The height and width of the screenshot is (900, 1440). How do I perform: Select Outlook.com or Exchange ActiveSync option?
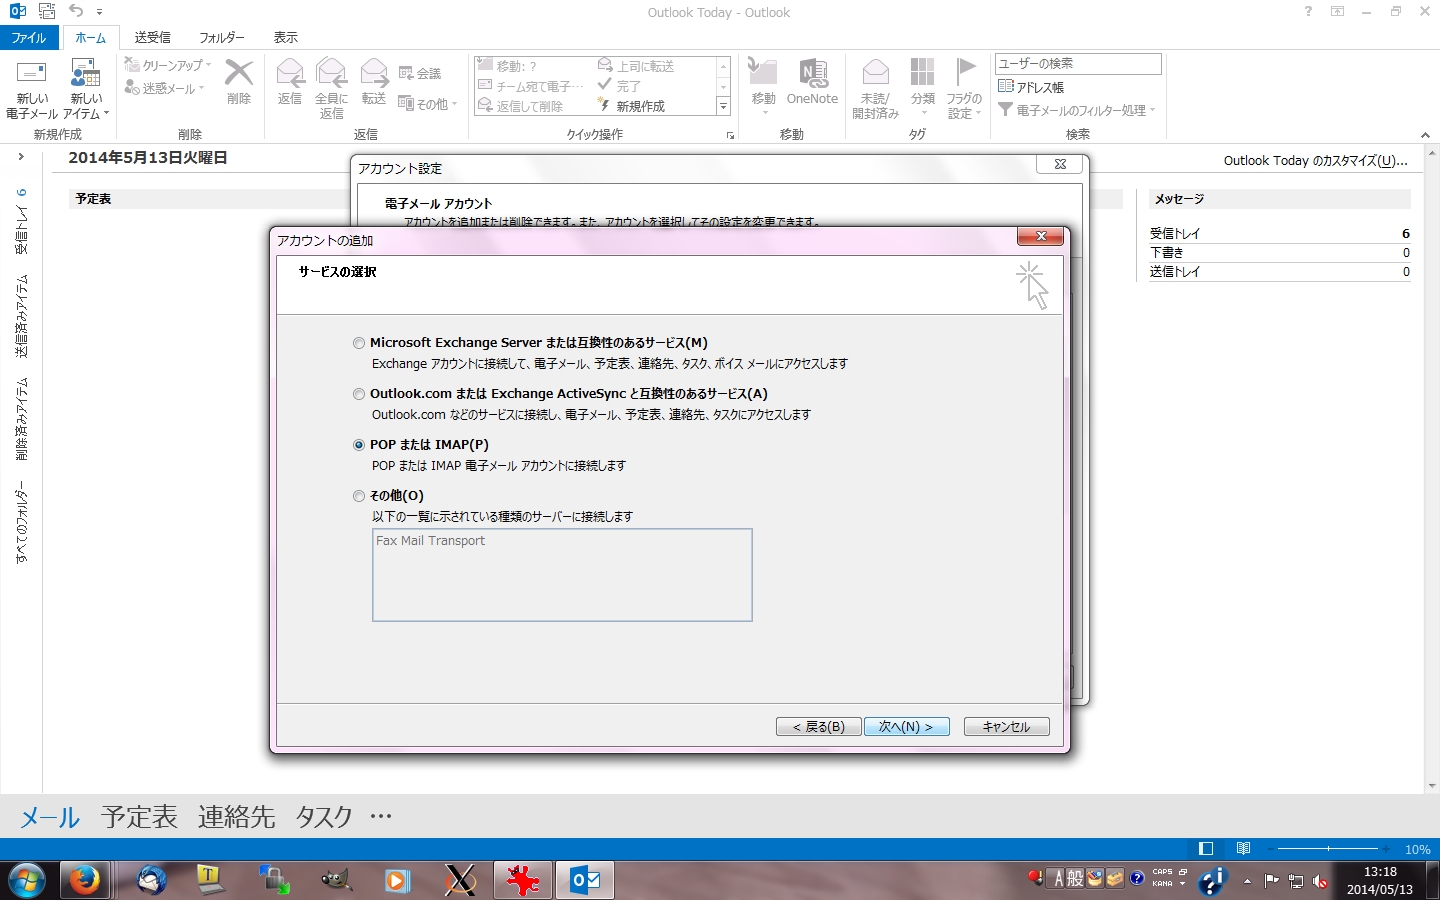coord(359,394)
